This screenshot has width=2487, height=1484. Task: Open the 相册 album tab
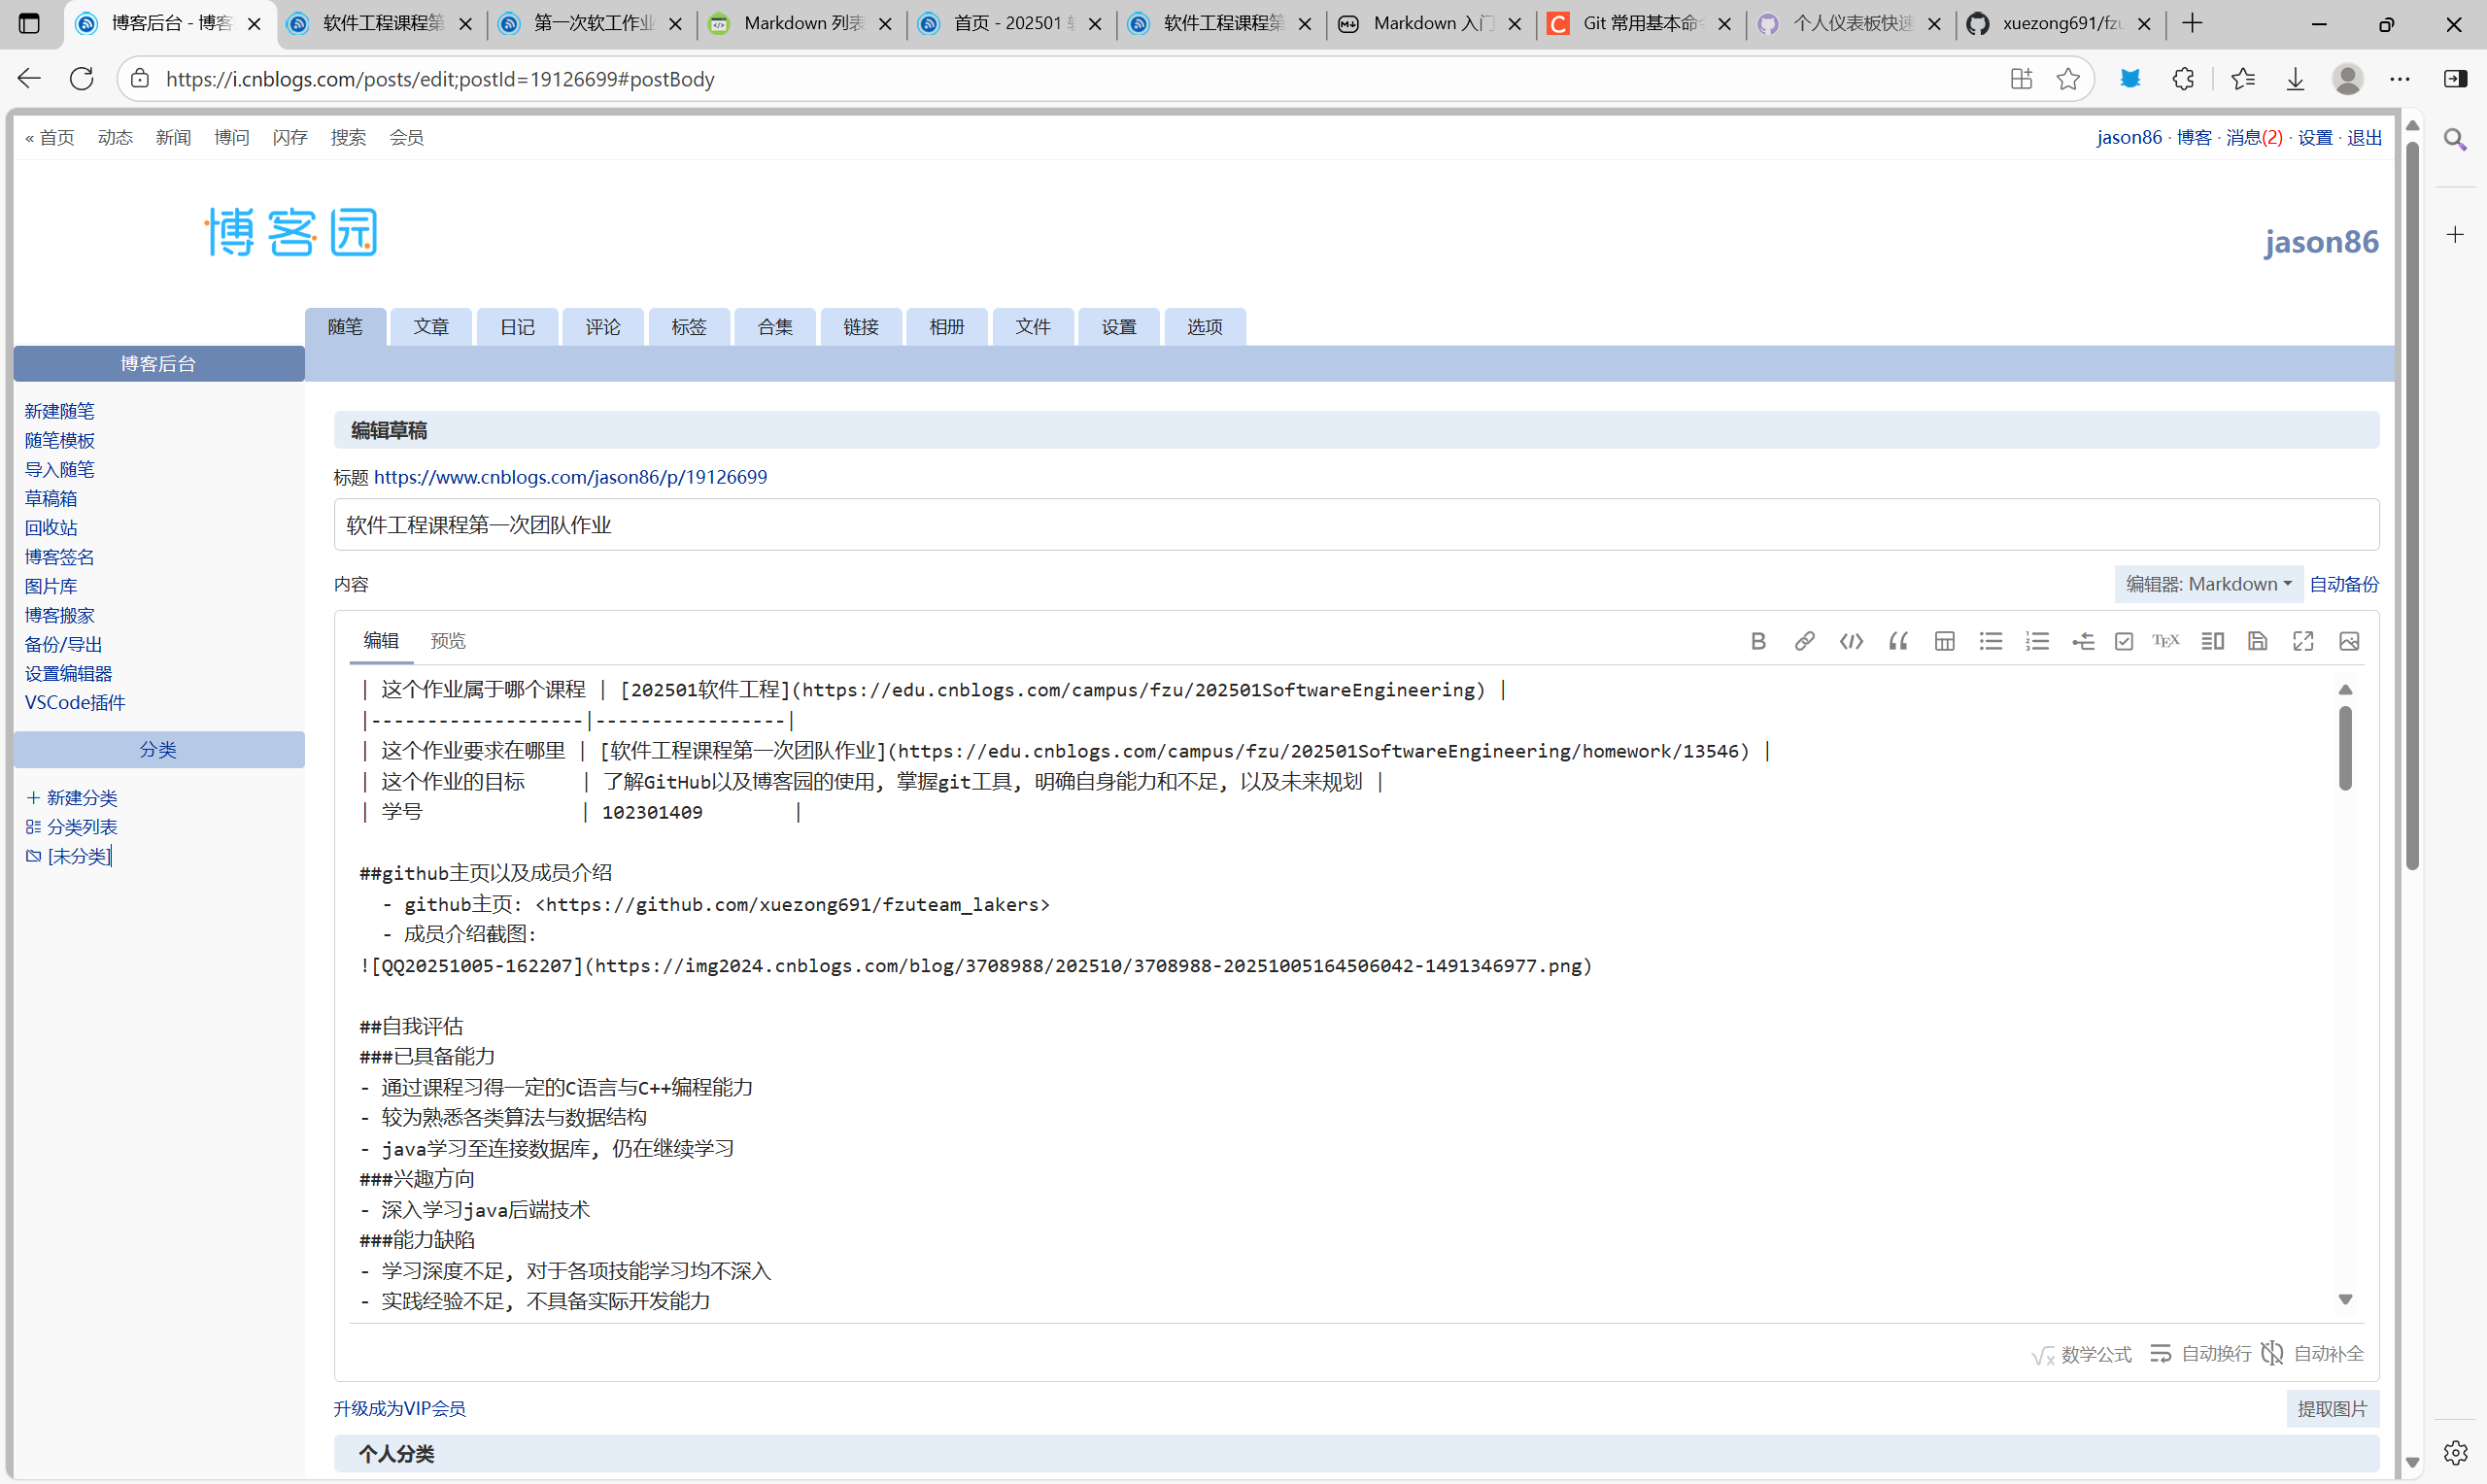click(x=946, y=327)
